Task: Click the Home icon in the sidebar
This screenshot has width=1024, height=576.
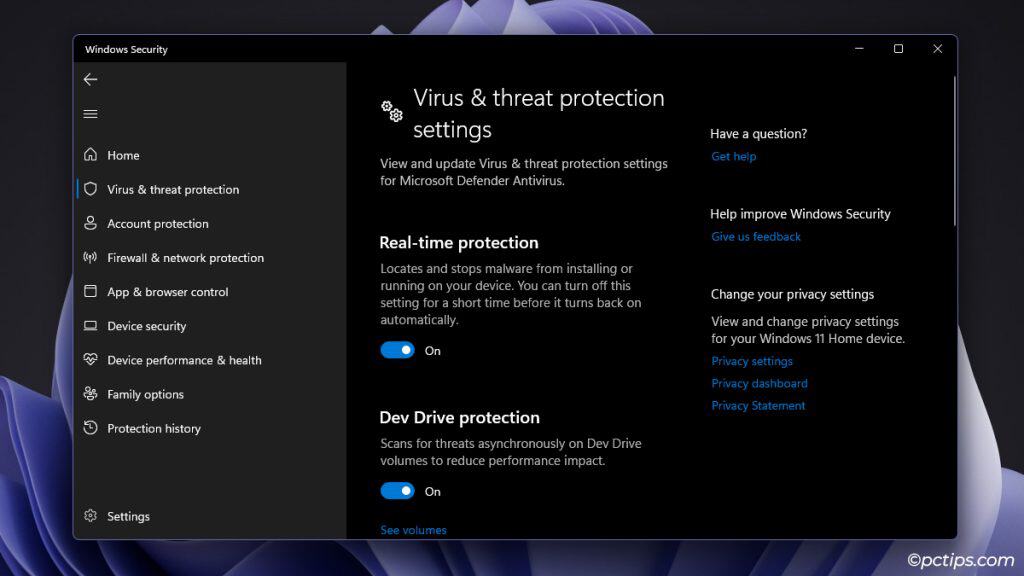Action: click(x=90, y=155)
